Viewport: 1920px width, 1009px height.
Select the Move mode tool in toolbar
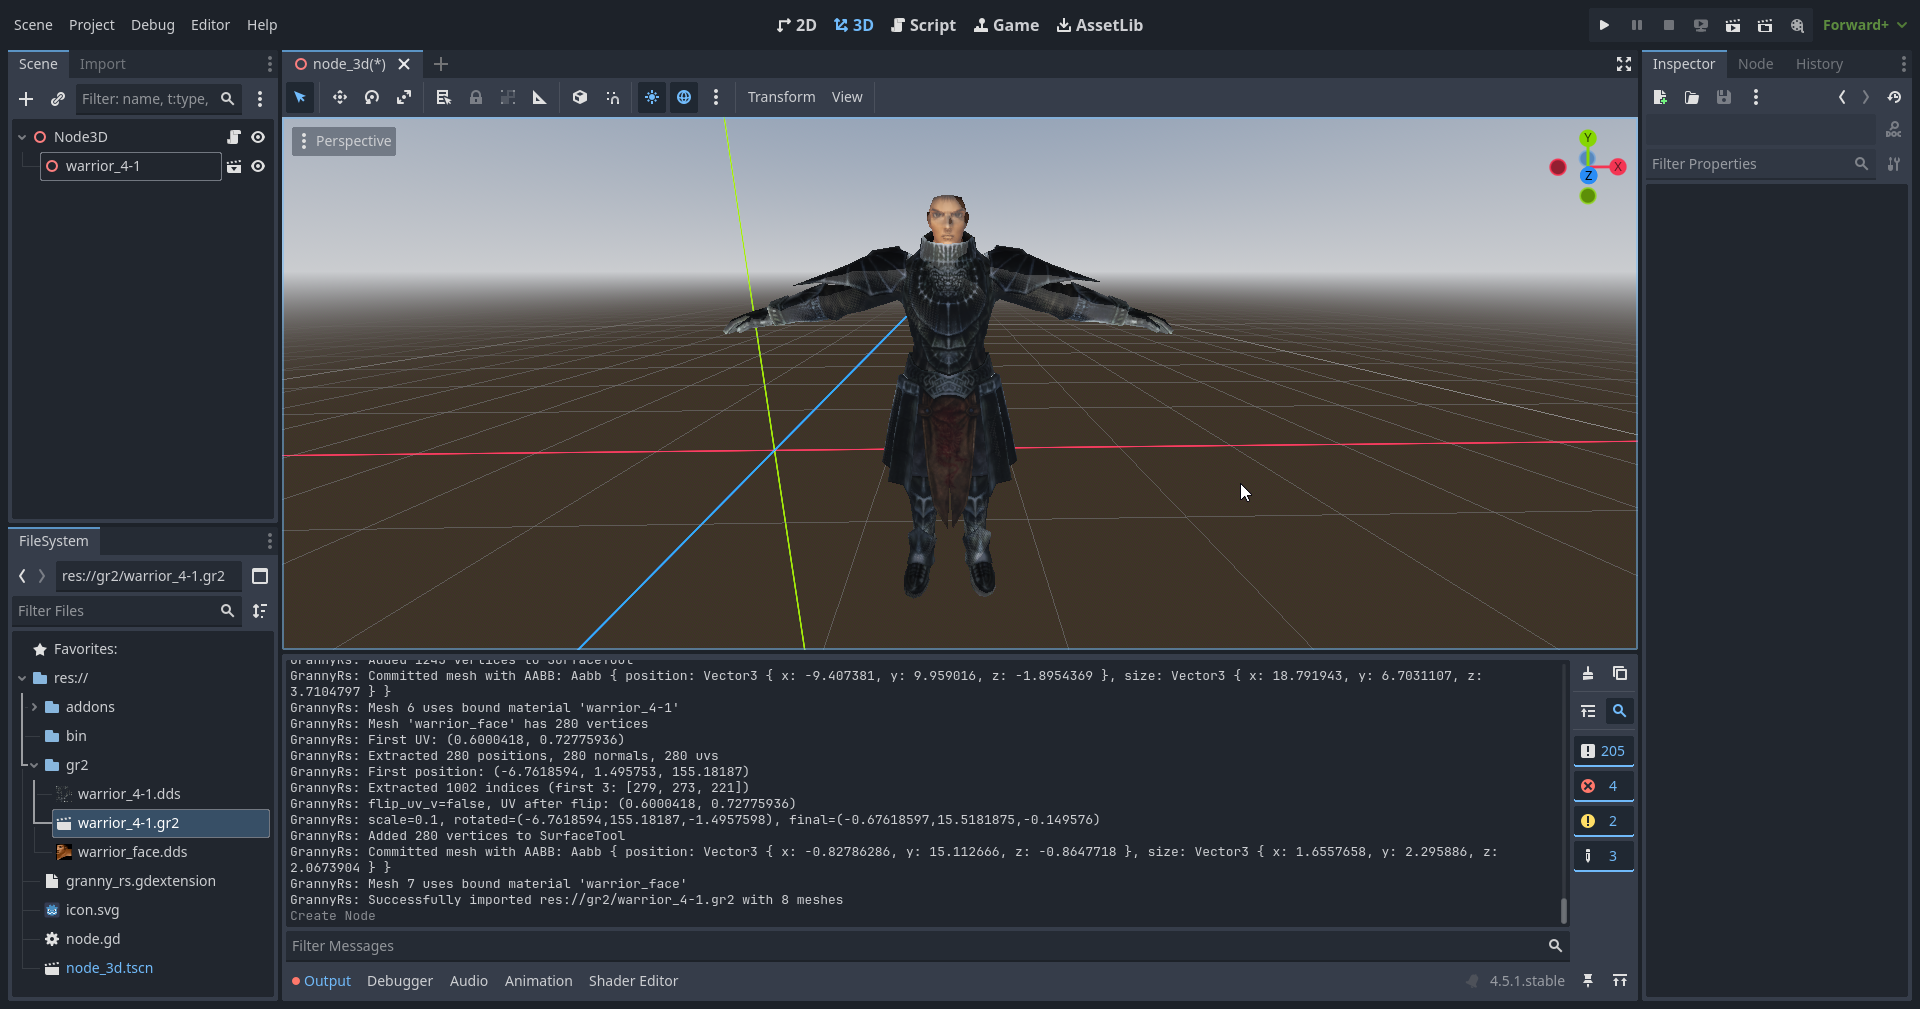coord(340,97)
